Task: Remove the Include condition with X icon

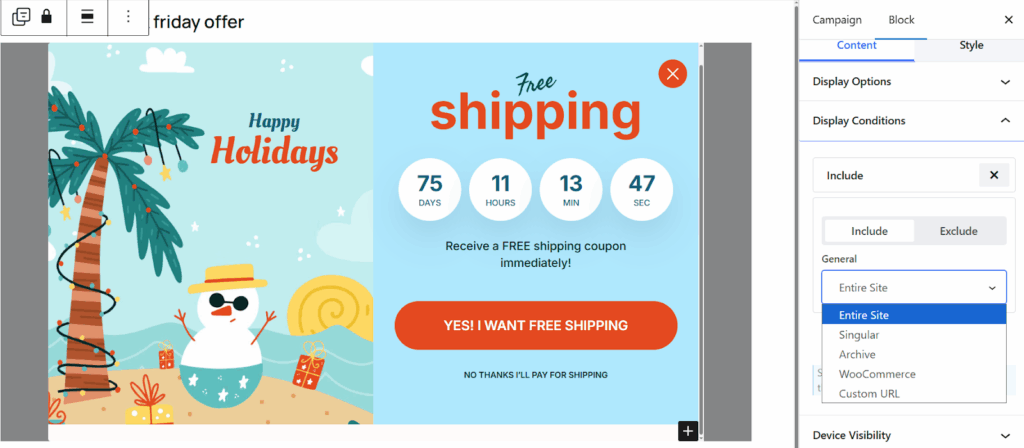Action: coord(993,175)
